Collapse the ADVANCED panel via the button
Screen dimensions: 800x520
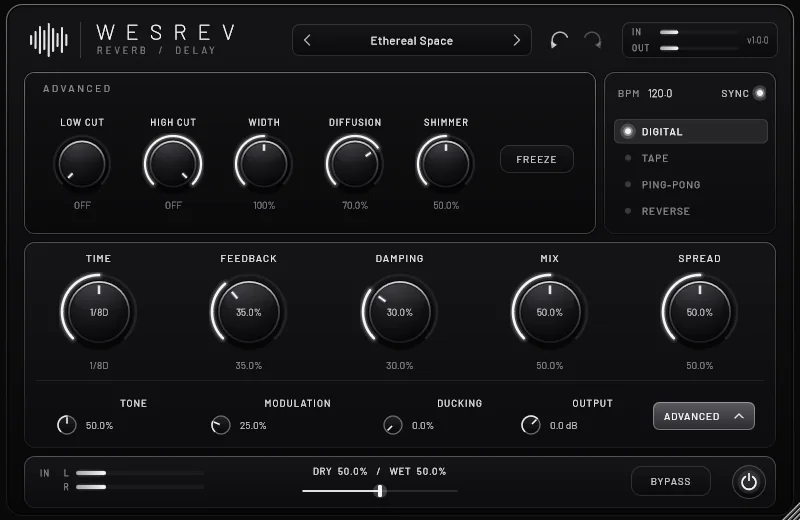[704, 416]
